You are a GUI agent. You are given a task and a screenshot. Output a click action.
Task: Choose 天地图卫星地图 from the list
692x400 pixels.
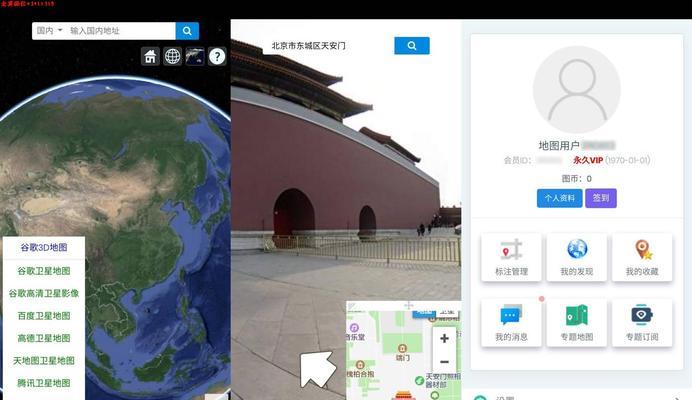[x=44, y=361]
